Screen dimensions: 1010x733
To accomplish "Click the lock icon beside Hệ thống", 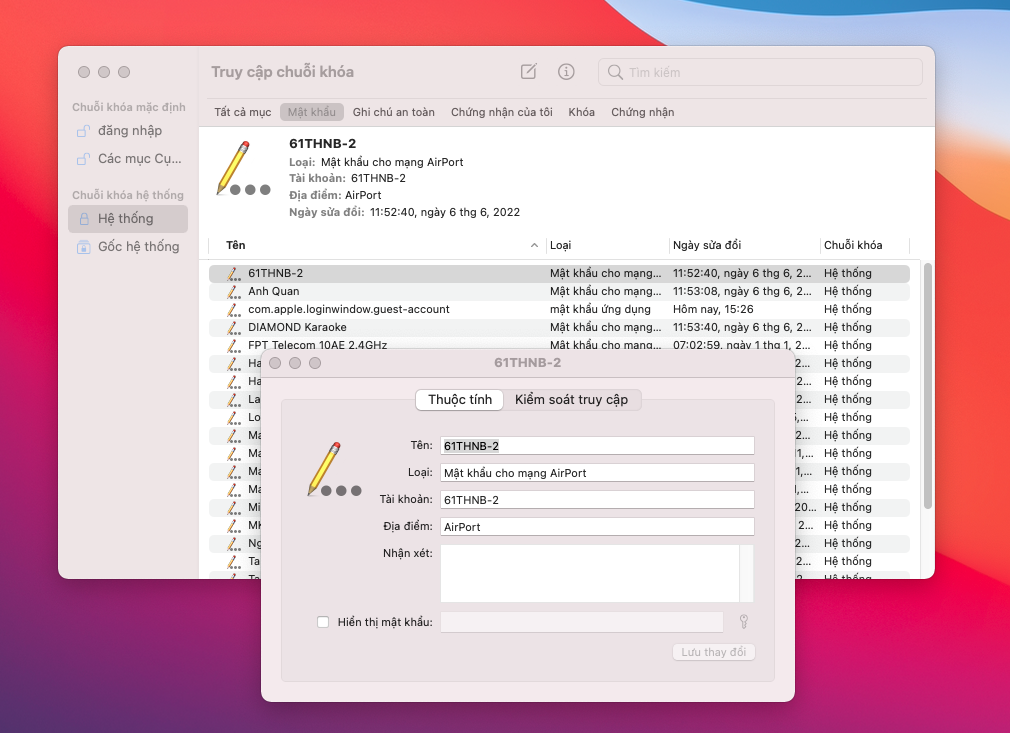I will [84, 219].
